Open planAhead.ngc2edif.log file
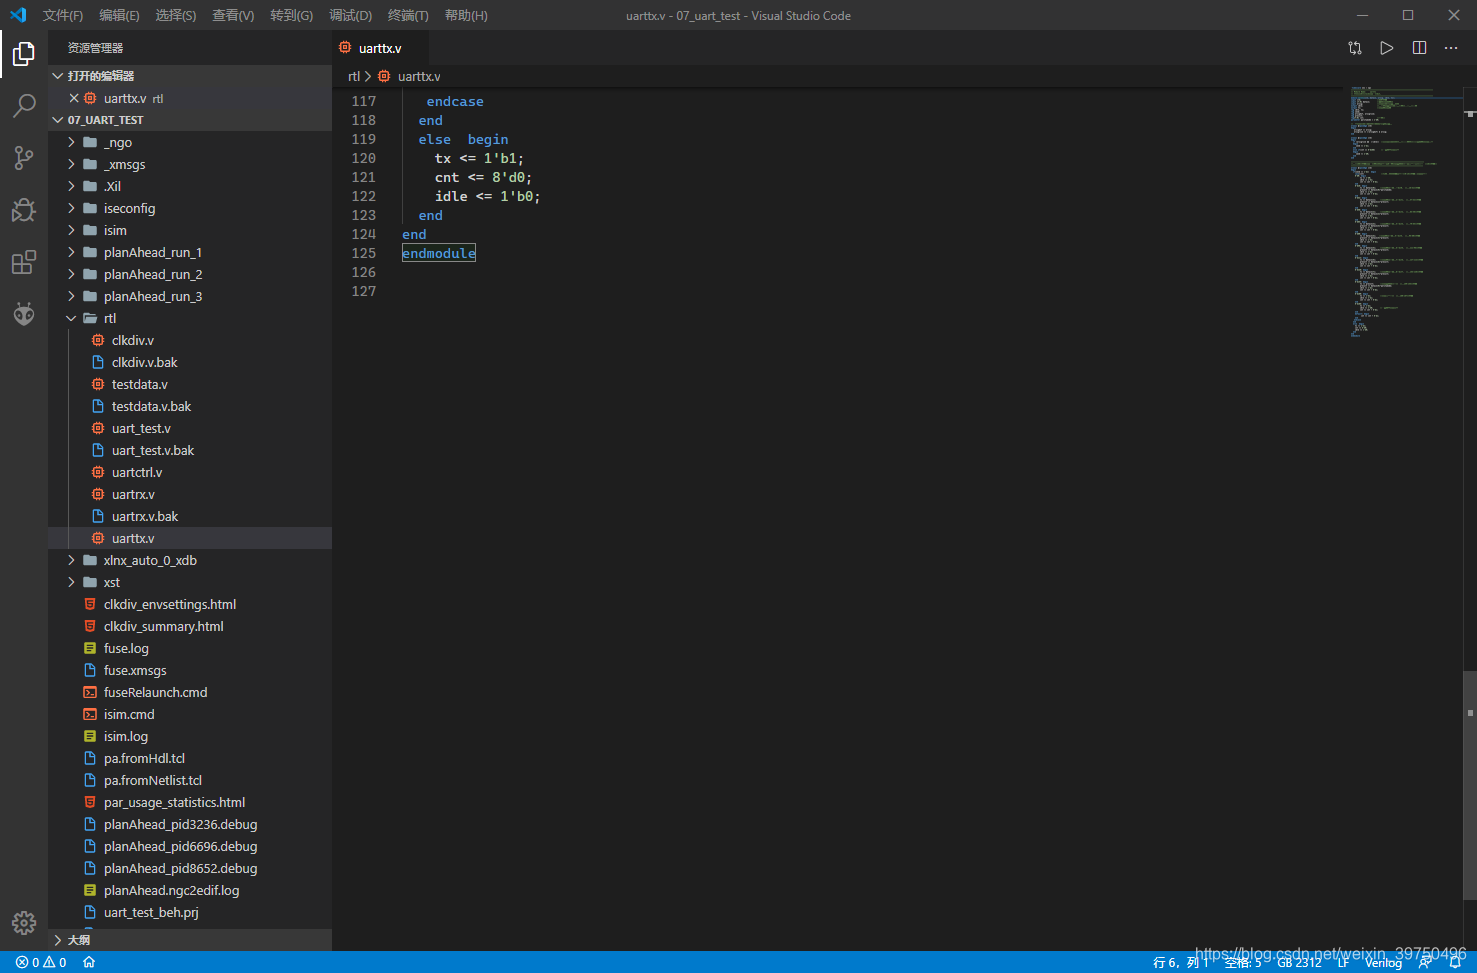Viewport: 1477px width, 973px height. point(190,890)
